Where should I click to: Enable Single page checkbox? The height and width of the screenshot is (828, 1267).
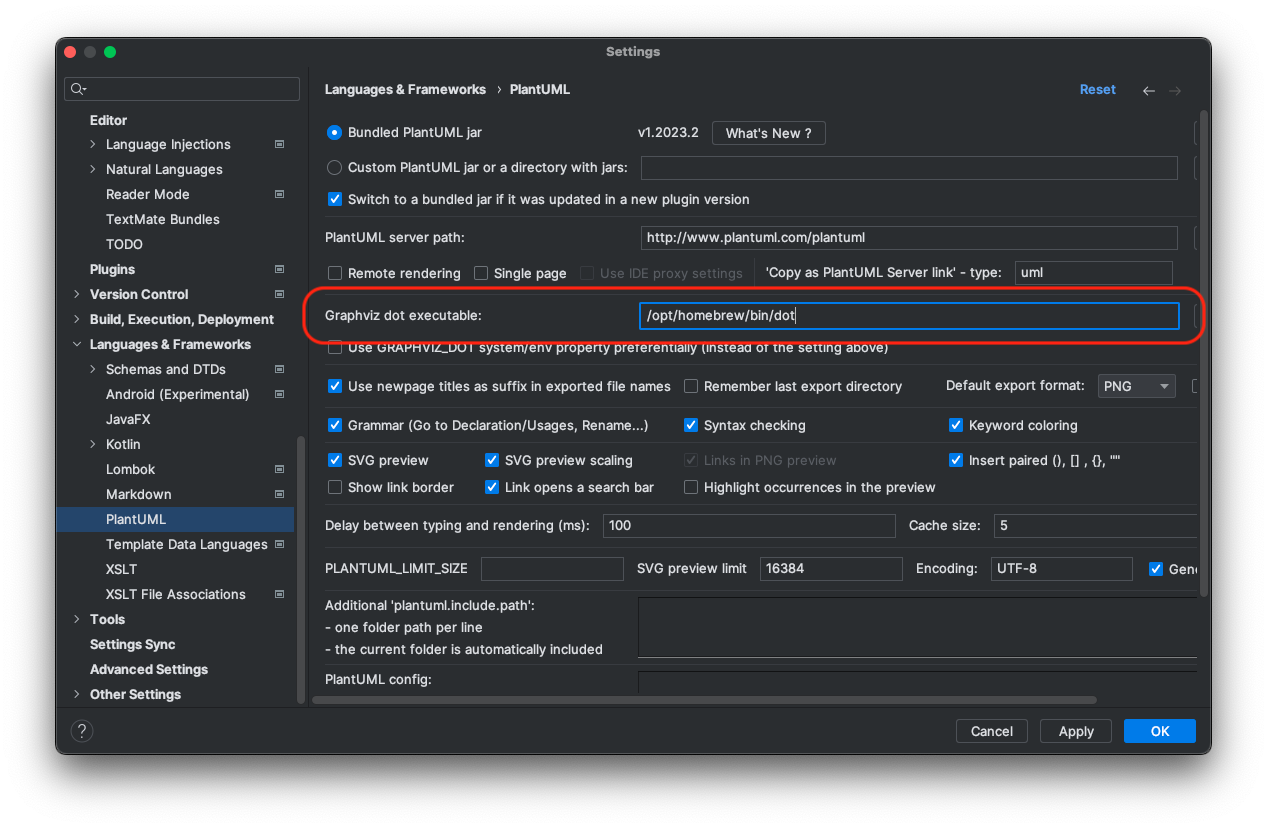click(x=481, y=273)
